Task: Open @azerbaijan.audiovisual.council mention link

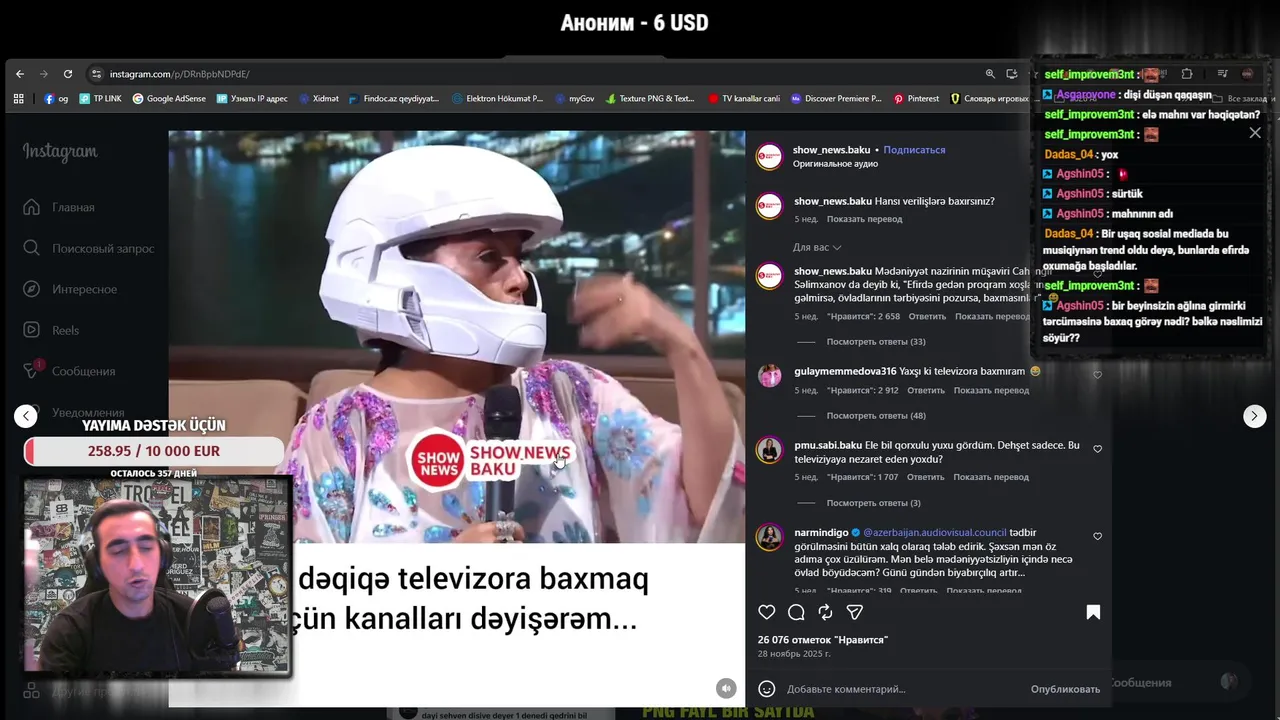Action: point(935,533)
